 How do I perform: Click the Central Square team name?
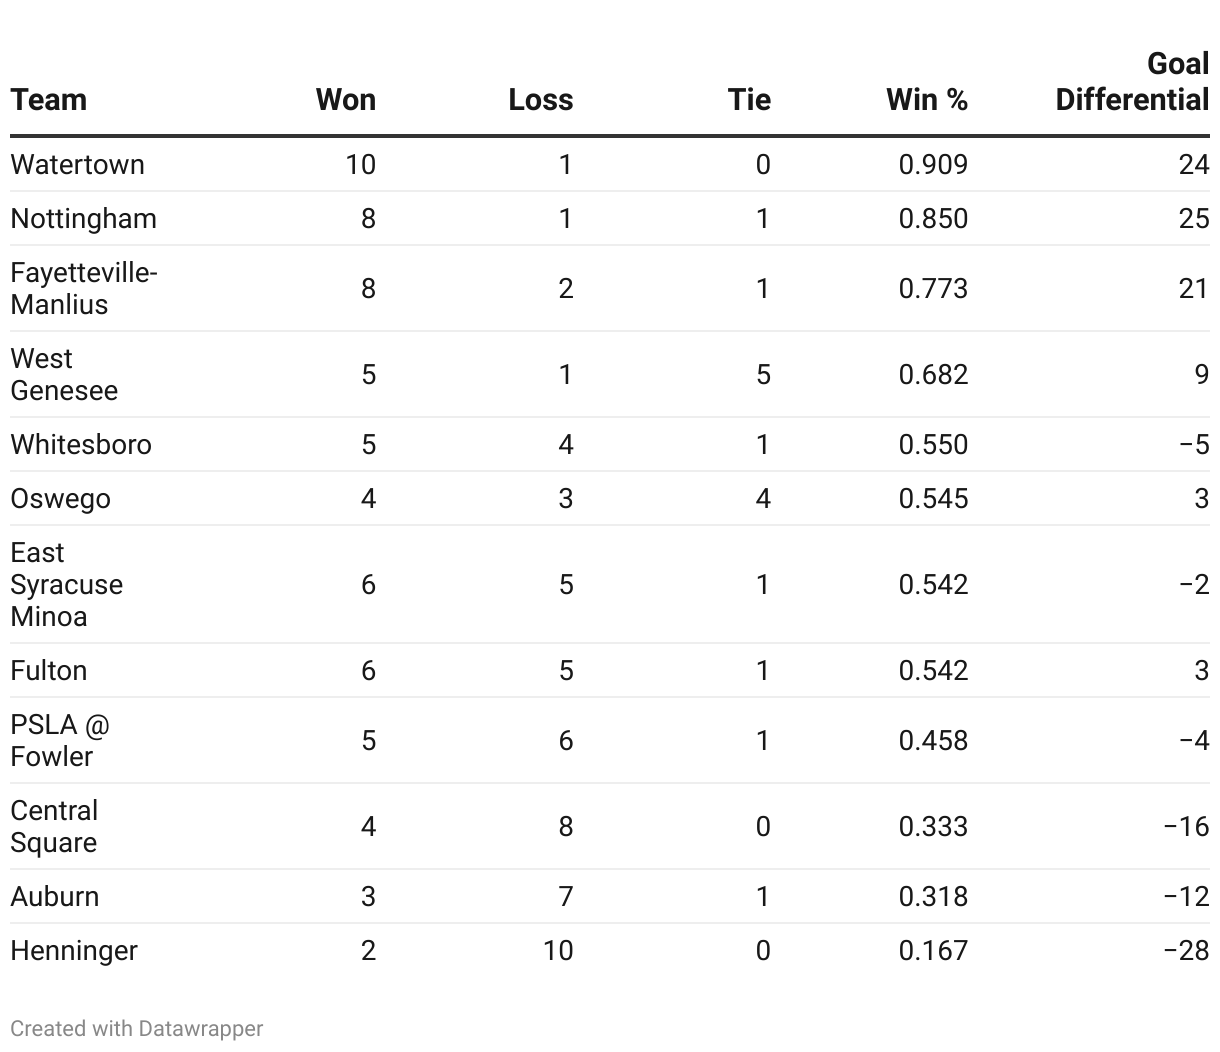(55, 826)
